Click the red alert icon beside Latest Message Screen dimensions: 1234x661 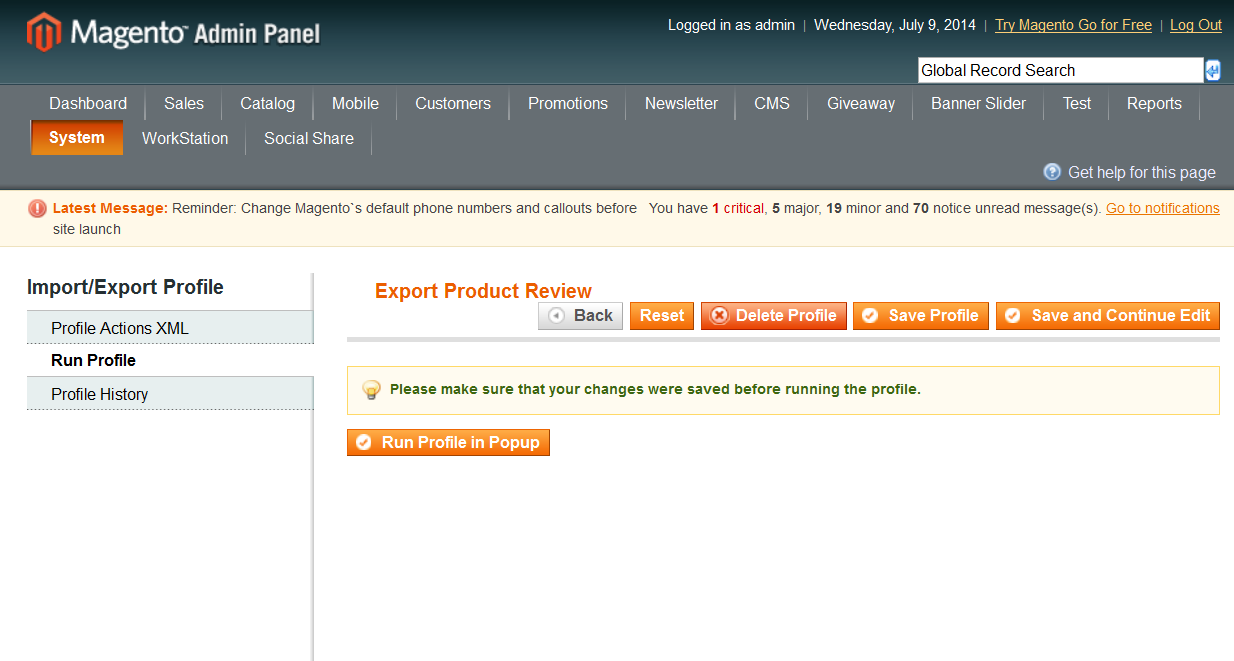coord(37,208)
